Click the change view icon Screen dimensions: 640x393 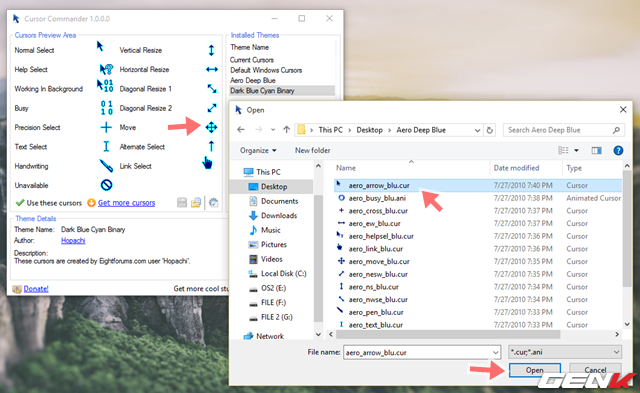tap(563, 151)
